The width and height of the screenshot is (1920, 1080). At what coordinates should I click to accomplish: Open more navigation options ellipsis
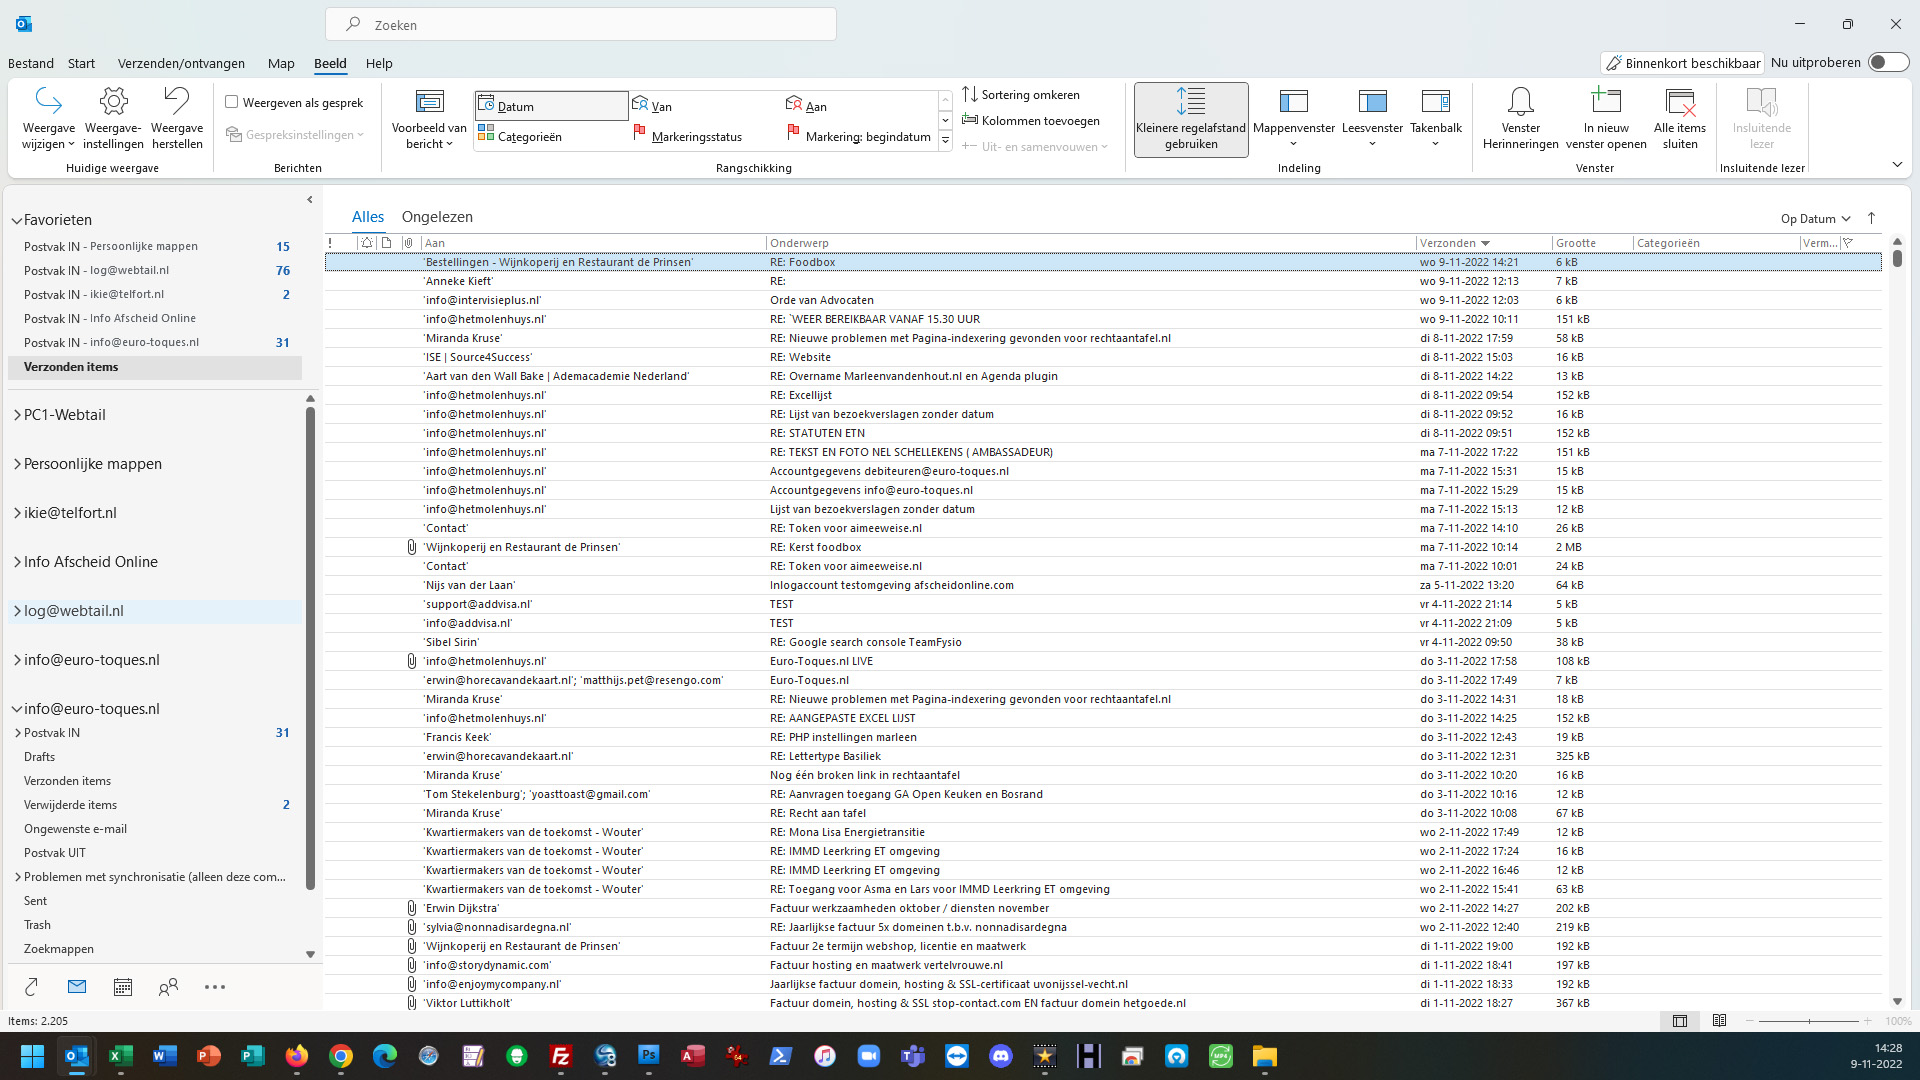point(215,987)
